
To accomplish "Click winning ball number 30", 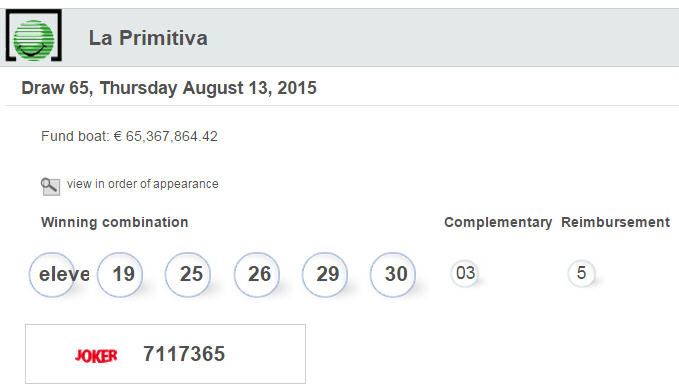I will point(393,275).
